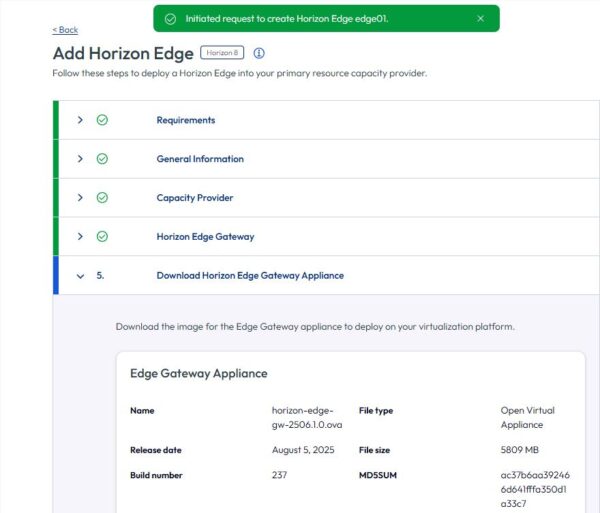Viewport: 600px width, 513px height.
Task: Select file type Open Virtual Appliance
Action: pyautogui.click(x=527, y=417)
